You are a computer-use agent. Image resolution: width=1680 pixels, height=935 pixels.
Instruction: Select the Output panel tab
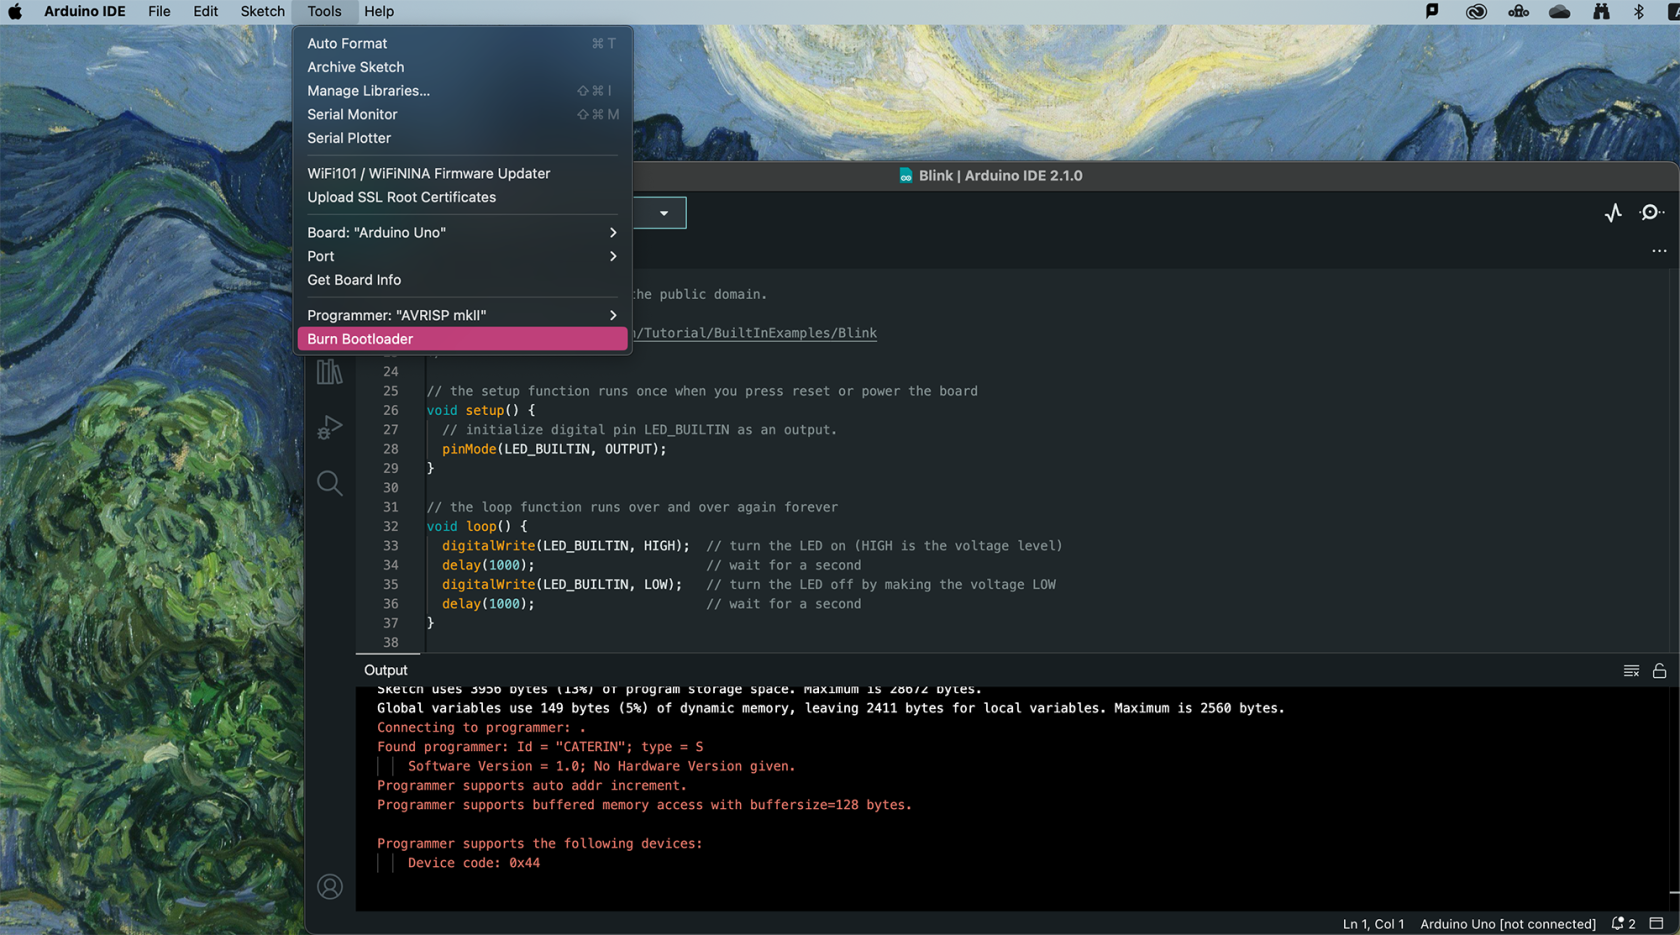tap(386, 670)
